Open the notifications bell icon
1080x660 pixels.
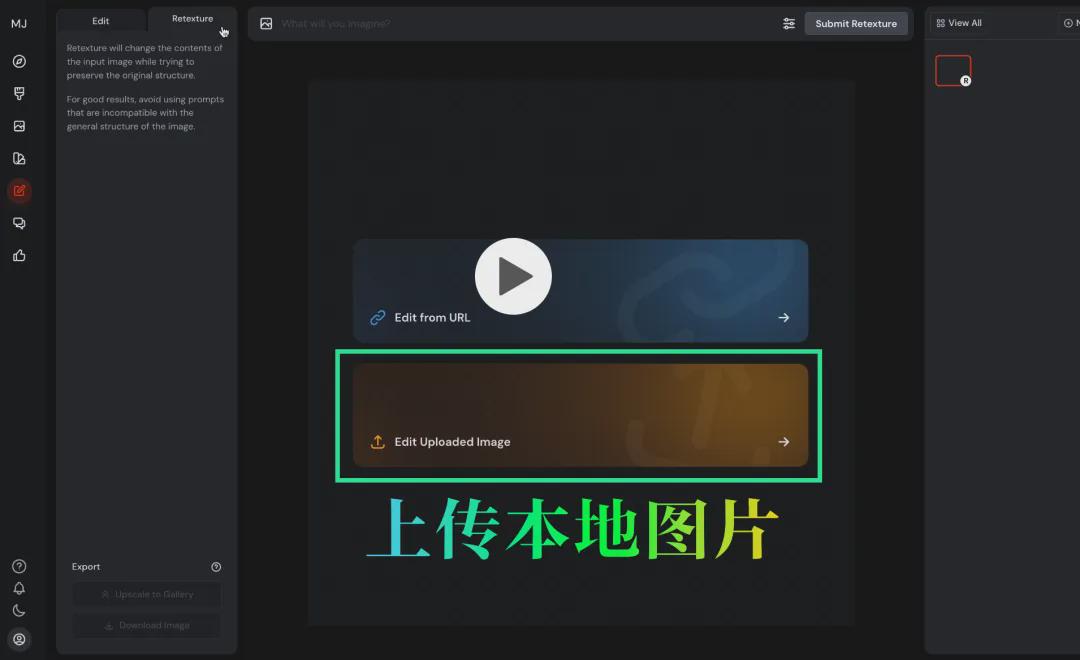19,588
